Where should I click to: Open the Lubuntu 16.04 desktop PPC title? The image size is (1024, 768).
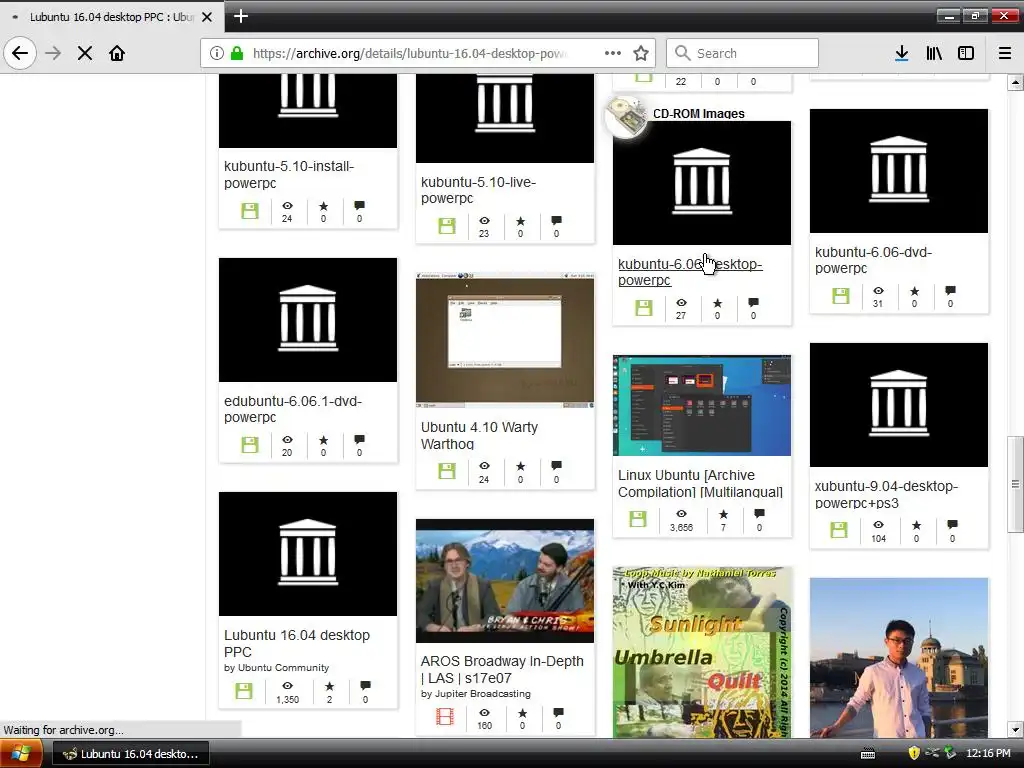[297, 643]
